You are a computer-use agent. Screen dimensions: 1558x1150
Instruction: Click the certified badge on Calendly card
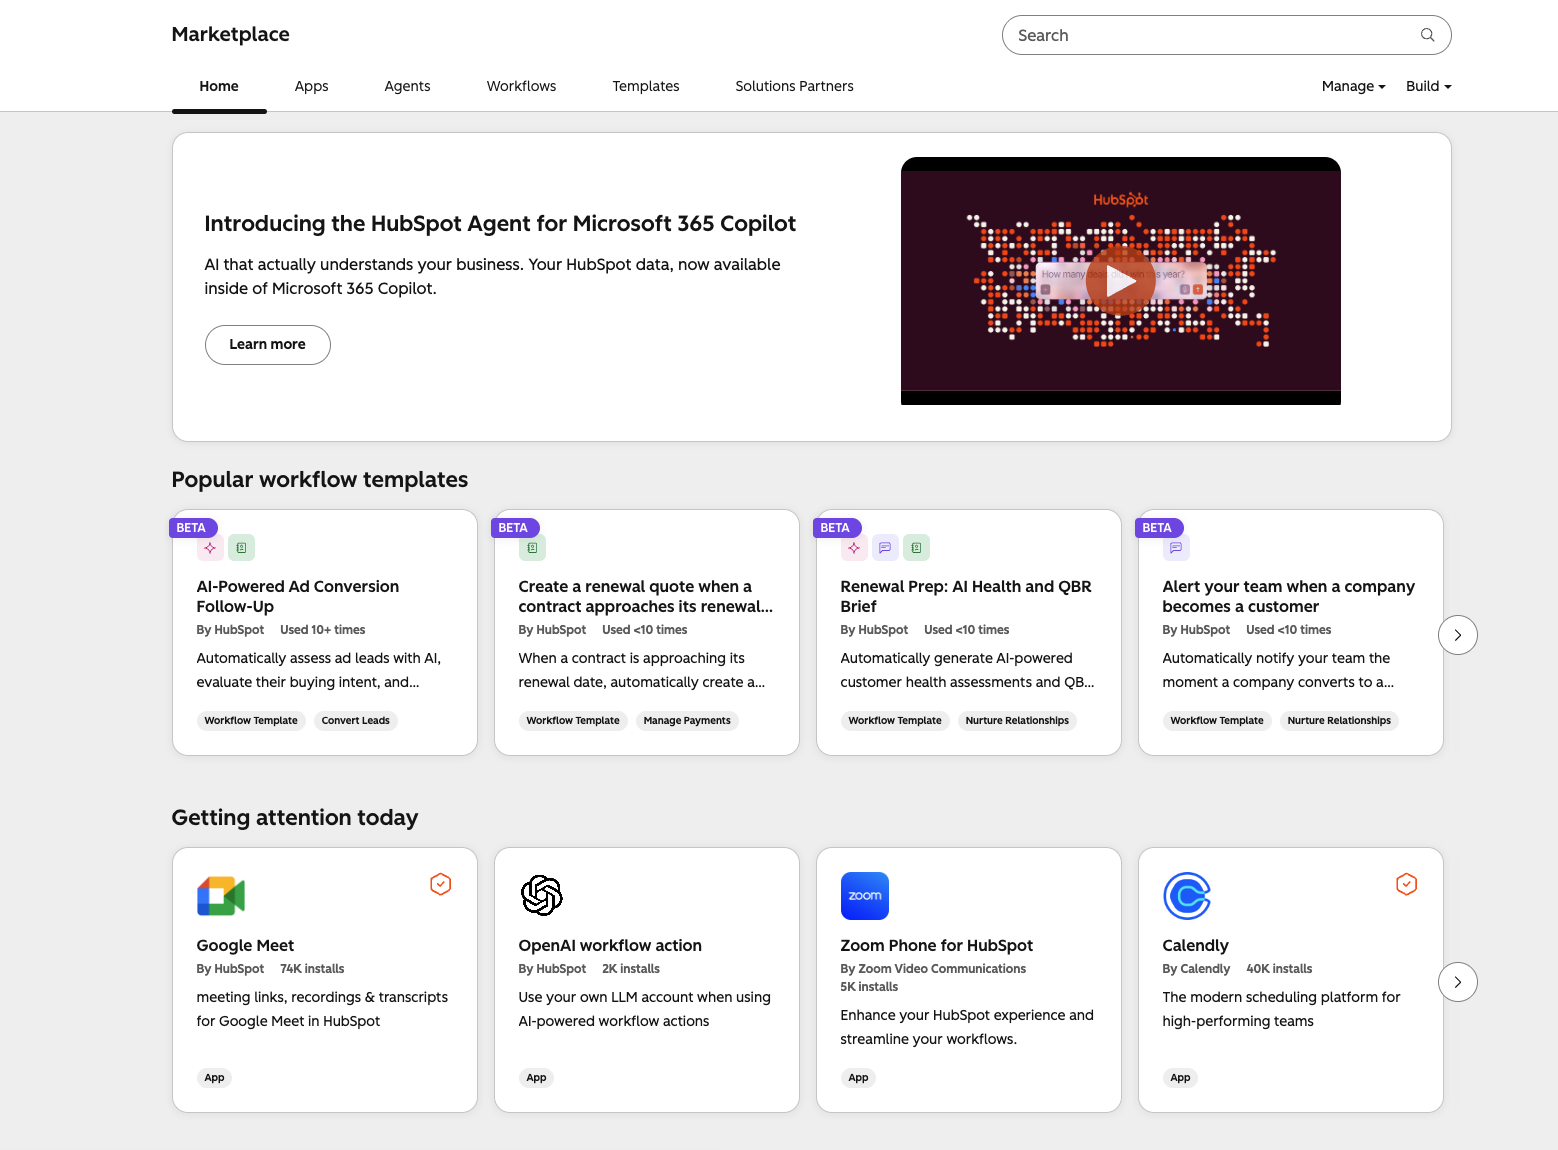coord(1407,884)
